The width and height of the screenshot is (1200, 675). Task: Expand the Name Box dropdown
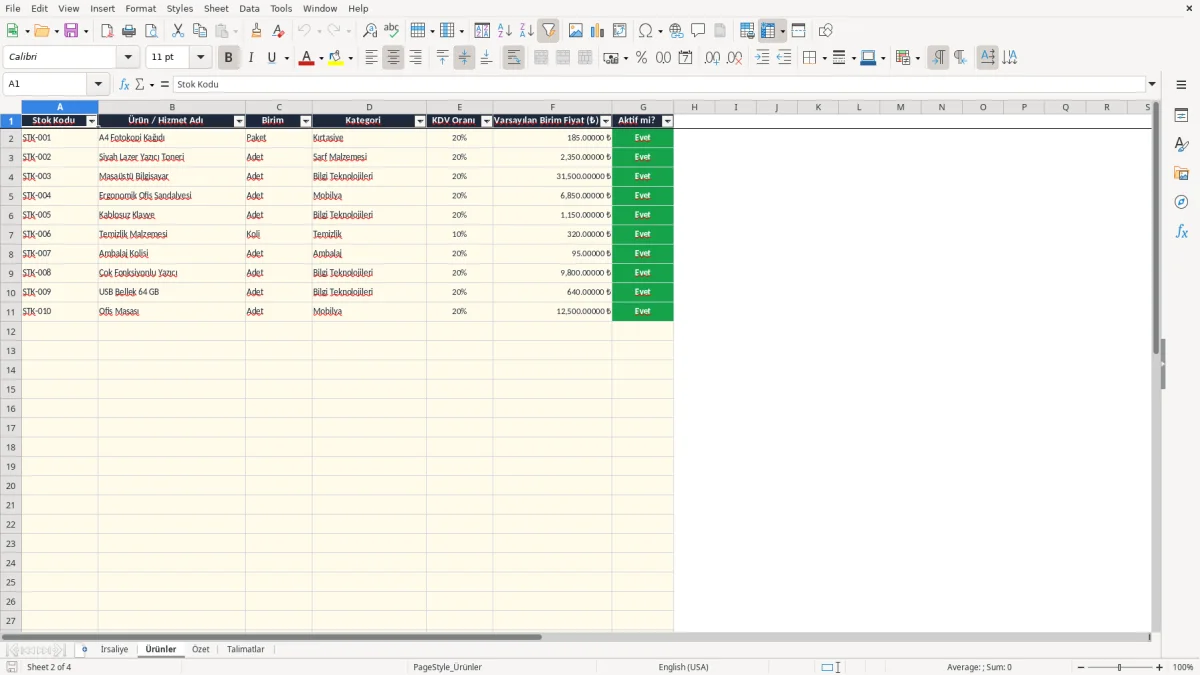tap(98, 84)
